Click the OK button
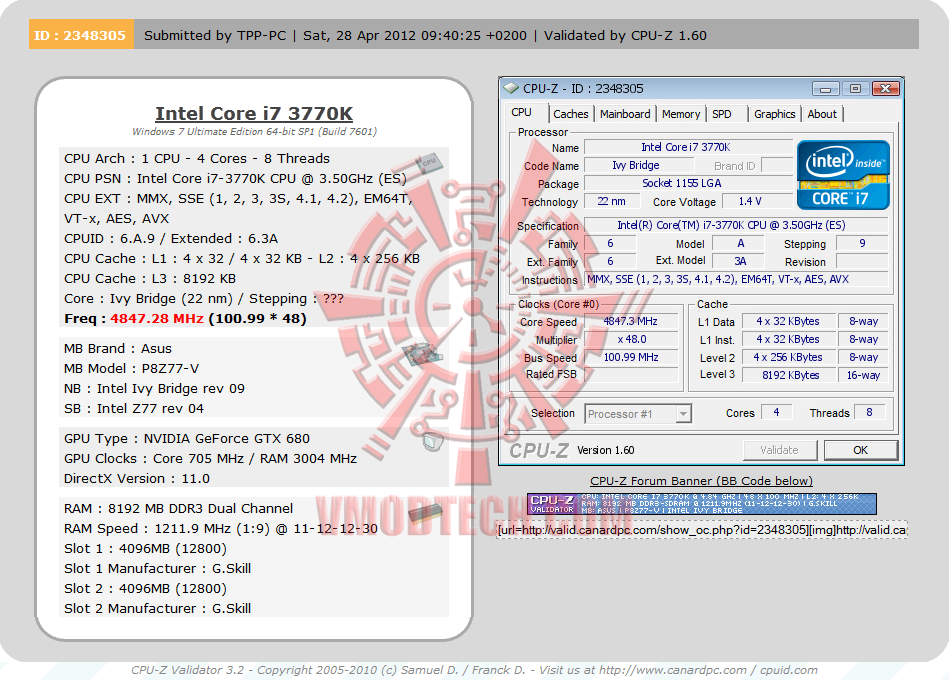Image resolution: width=949 pixels, height=680 pixels. coord(860,450)
